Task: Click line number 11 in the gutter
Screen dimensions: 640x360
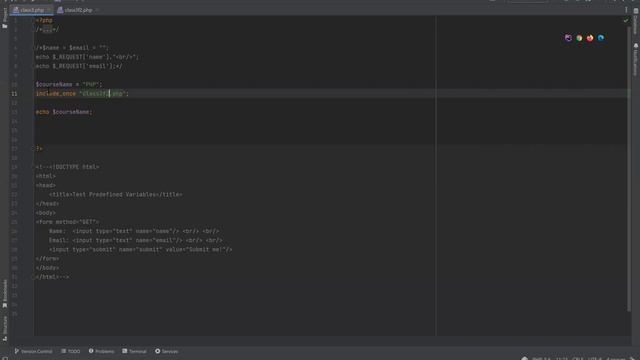Action: 14,93
